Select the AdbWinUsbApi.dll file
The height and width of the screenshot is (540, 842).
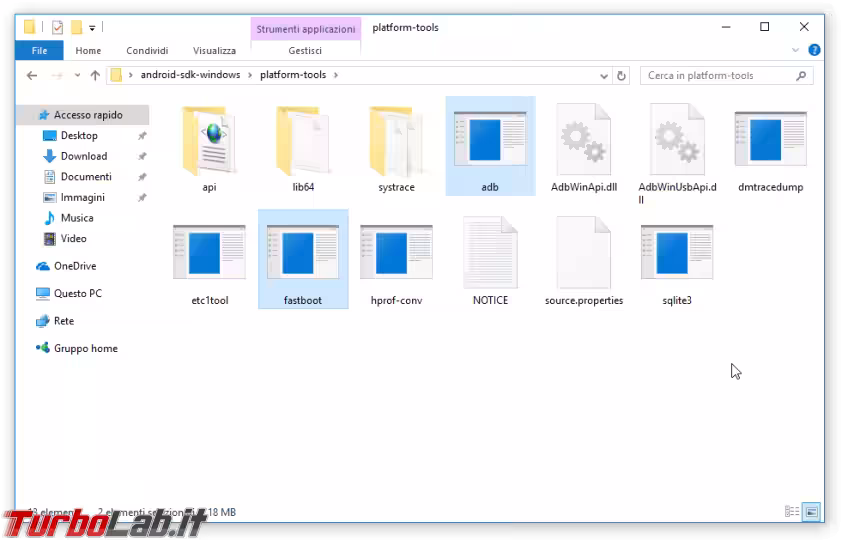(677, 153)
